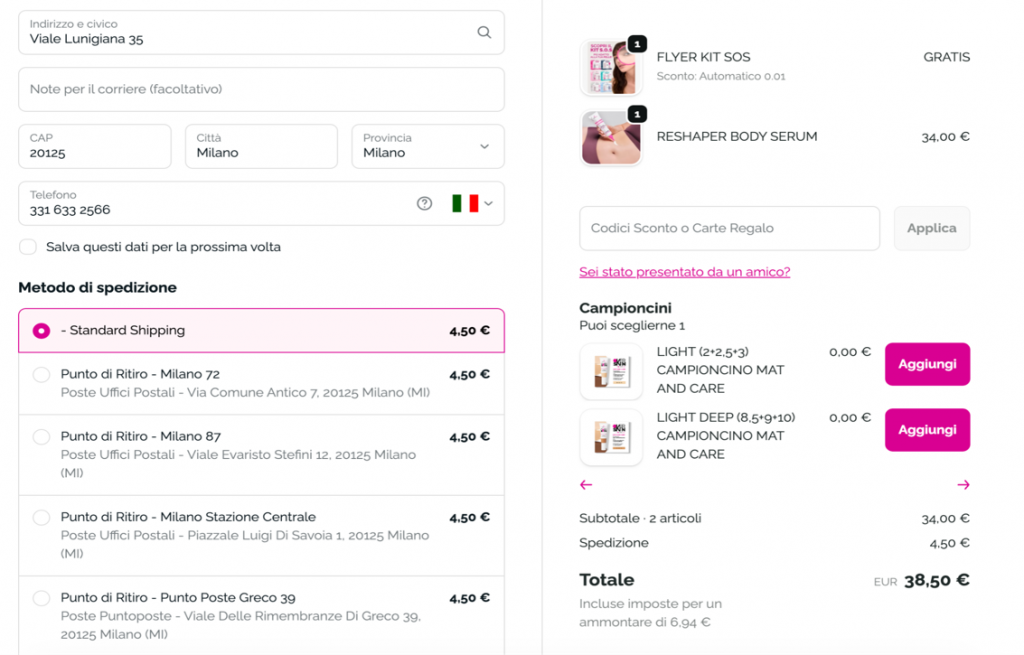Click the phone help question mark icon

(424, 203)
